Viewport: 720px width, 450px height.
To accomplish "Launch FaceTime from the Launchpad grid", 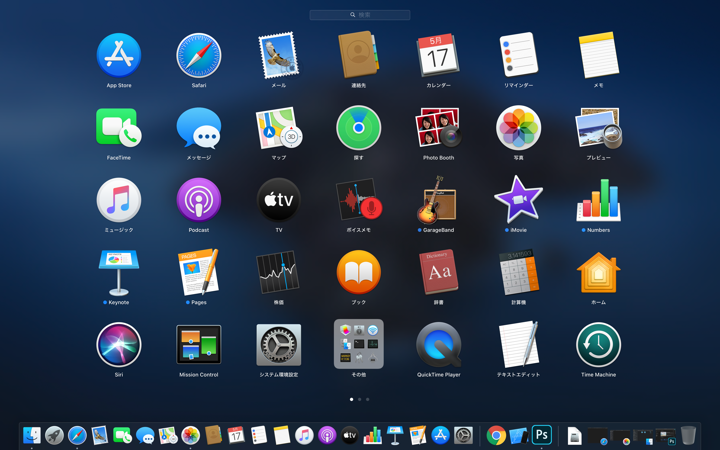I will [119, 128].
